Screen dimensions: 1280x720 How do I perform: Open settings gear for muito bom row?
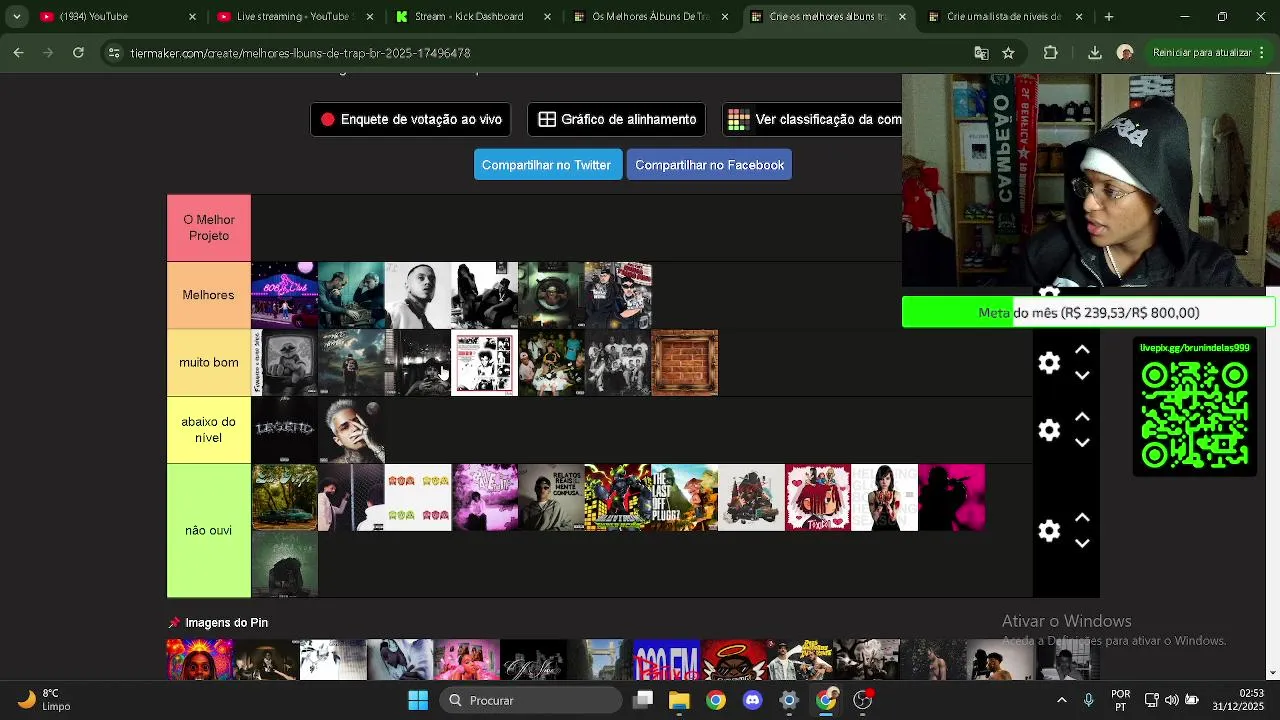click(x=1049, y=363)
